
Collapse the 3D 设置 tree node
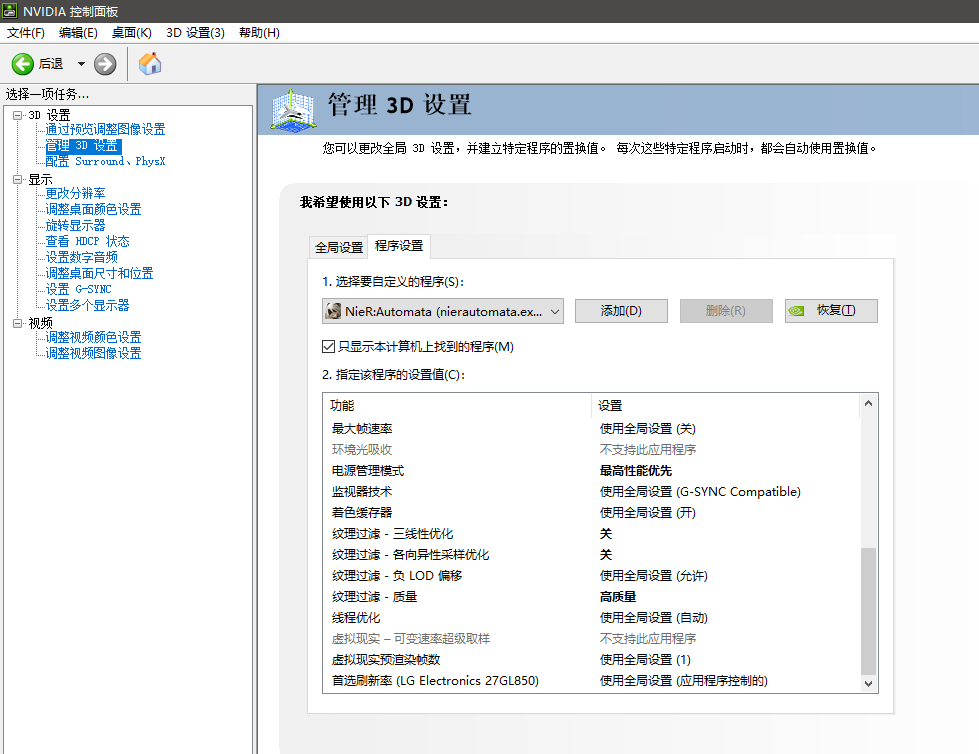[17, 115]
